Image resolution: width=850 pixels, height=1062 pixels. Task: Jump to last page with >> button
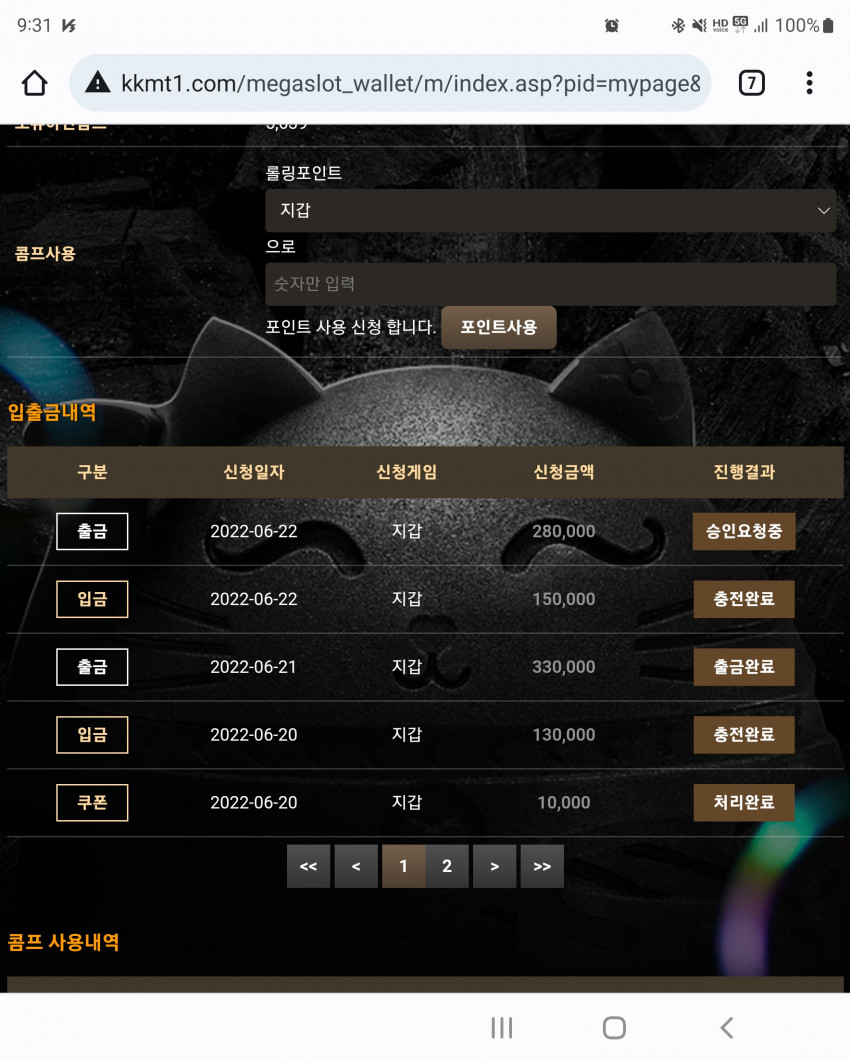point(542,866)
